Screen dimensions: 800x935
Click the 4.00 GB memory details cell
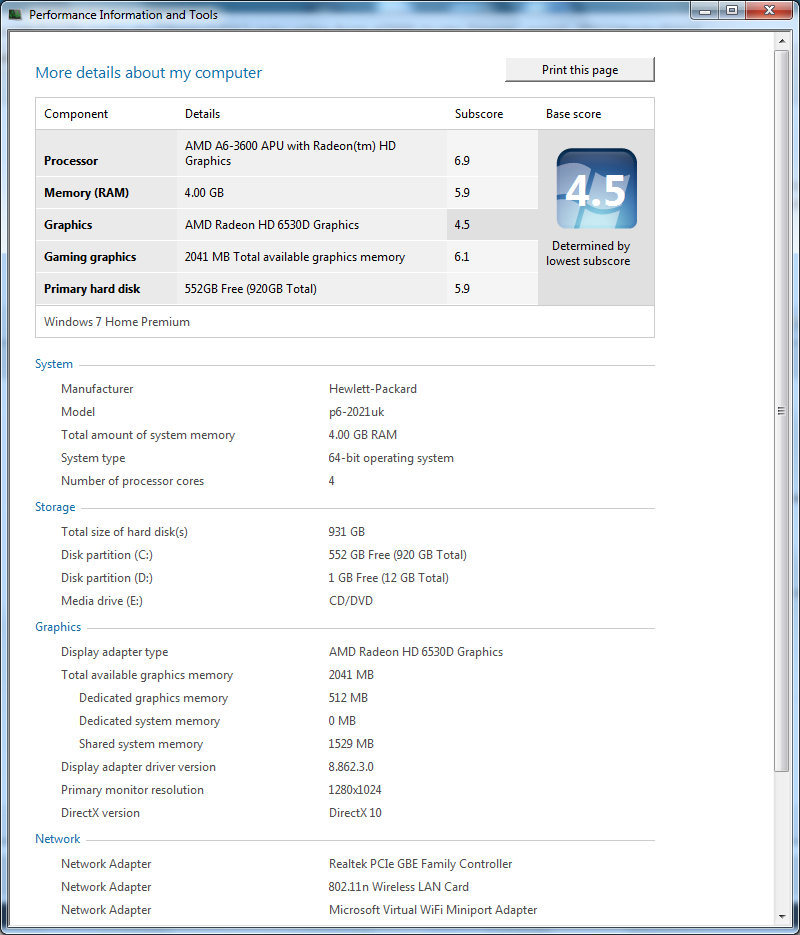312,193
